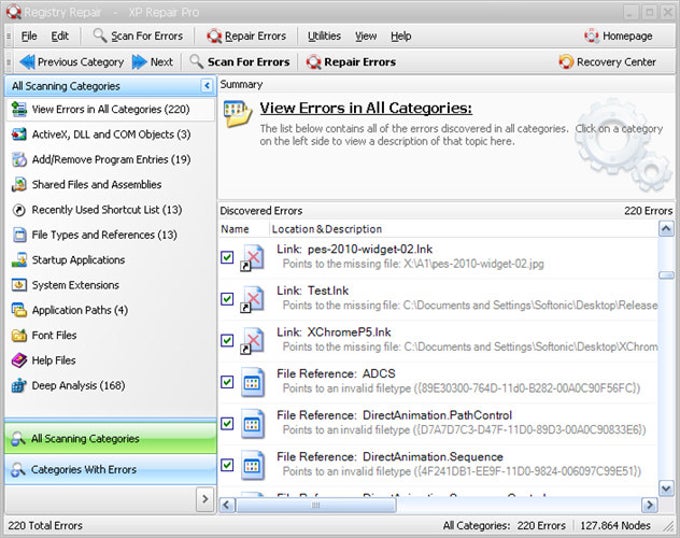Open the Help menu
Viewport: 680px width, 538px height.
[401, 36]
